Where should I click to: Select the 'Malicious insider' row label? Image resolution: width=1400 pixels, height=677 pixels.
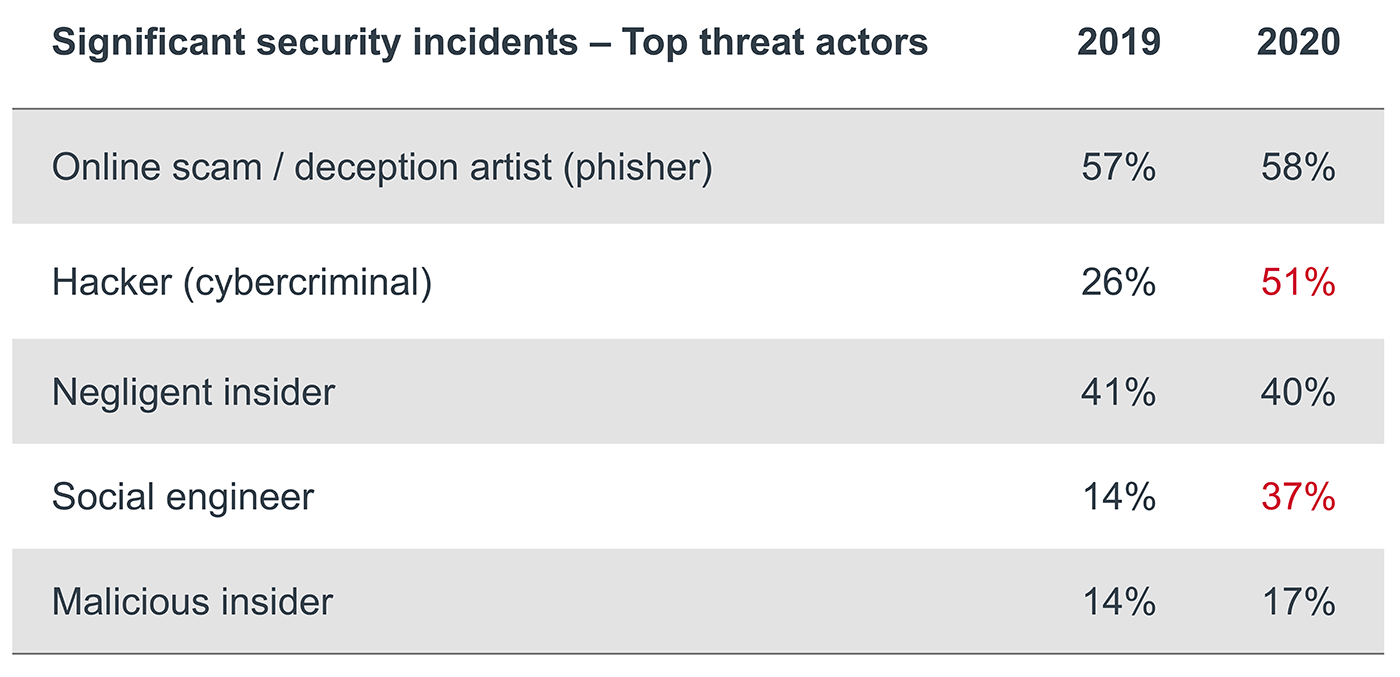pyautogui.click(x=192, y=602)
